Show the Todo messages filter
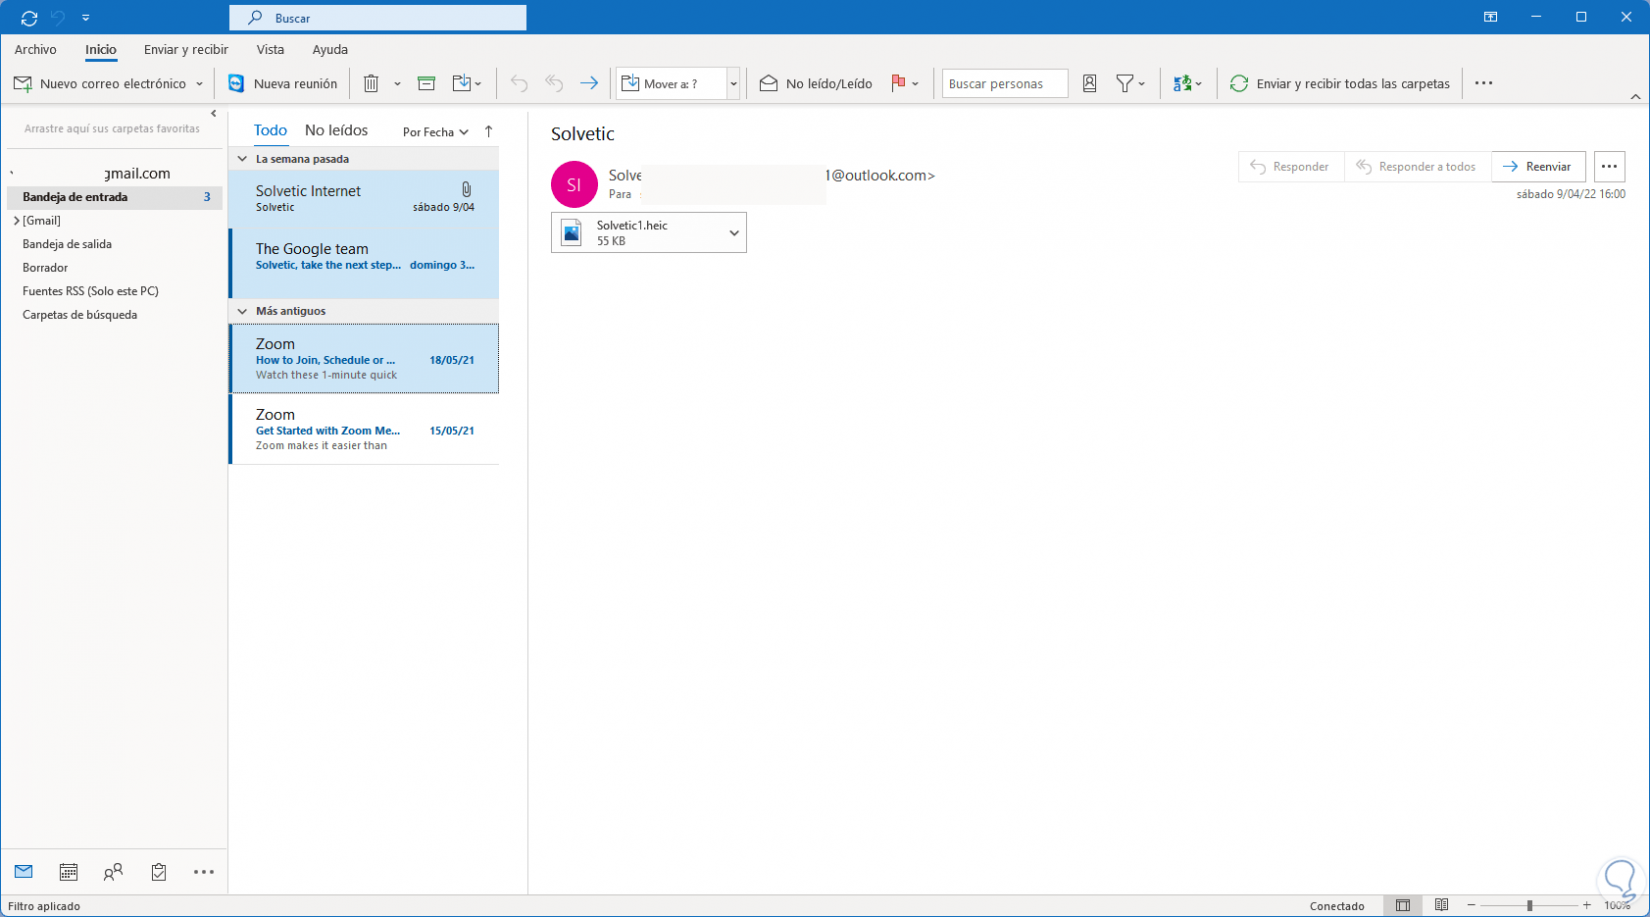 pyautogui.click(x=270, y=130)
